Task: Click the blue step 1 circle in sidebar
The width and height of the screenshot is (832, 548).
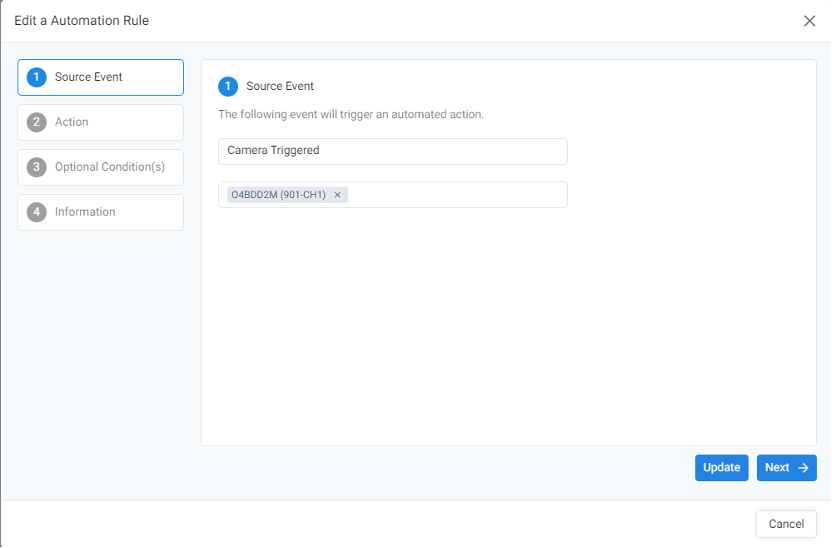Action: coord(37,77)
